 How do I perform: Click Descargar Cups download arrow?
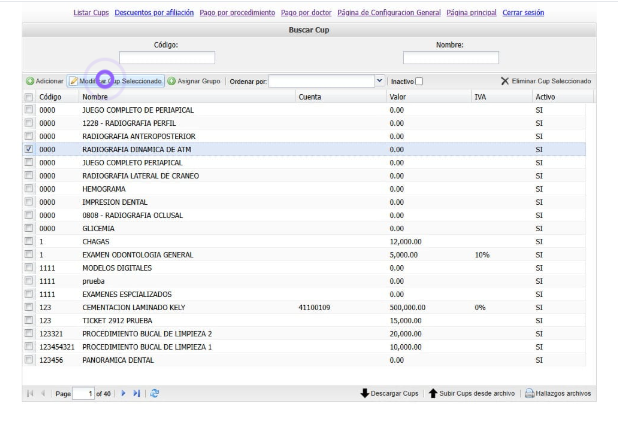pos(365,394)
